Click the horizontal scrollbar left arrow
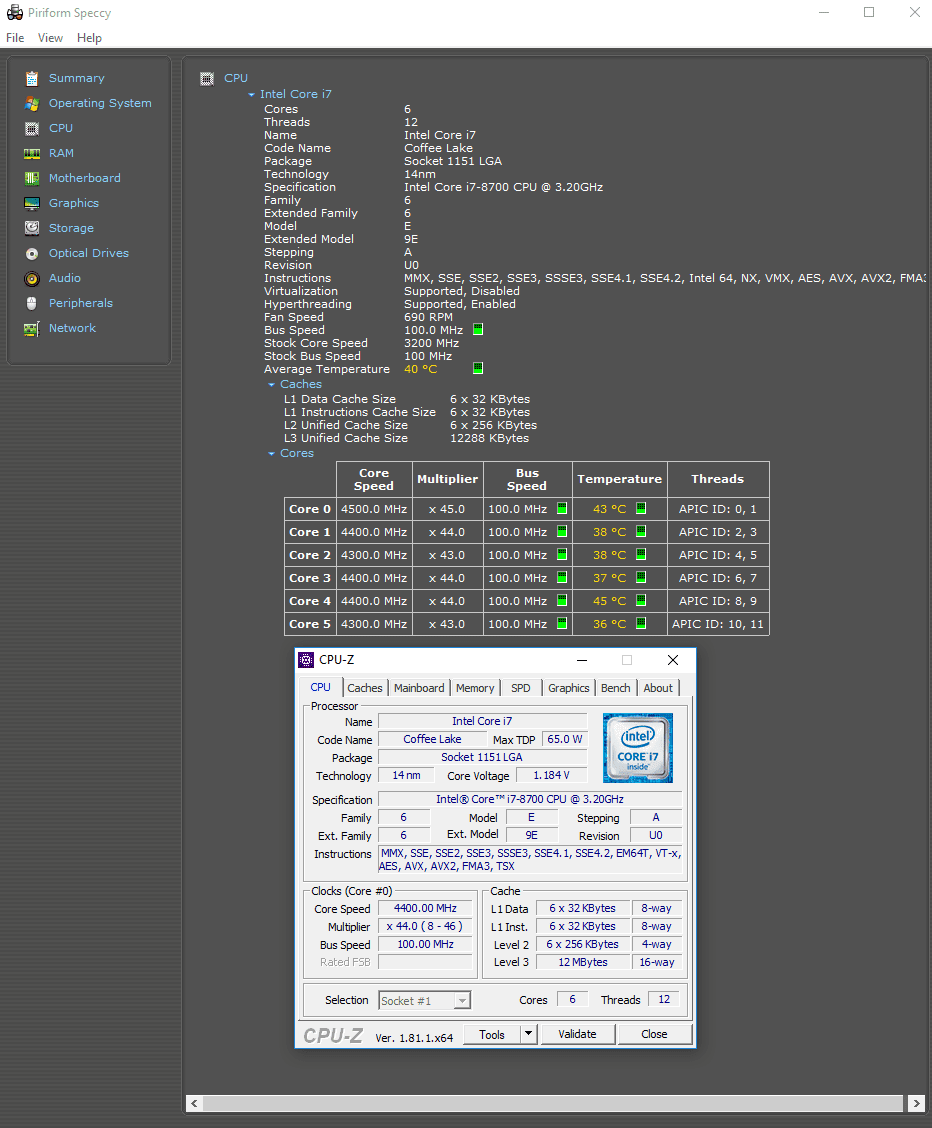The width and height of the screenshot is (932, 1128). (x=194, y=1103)
